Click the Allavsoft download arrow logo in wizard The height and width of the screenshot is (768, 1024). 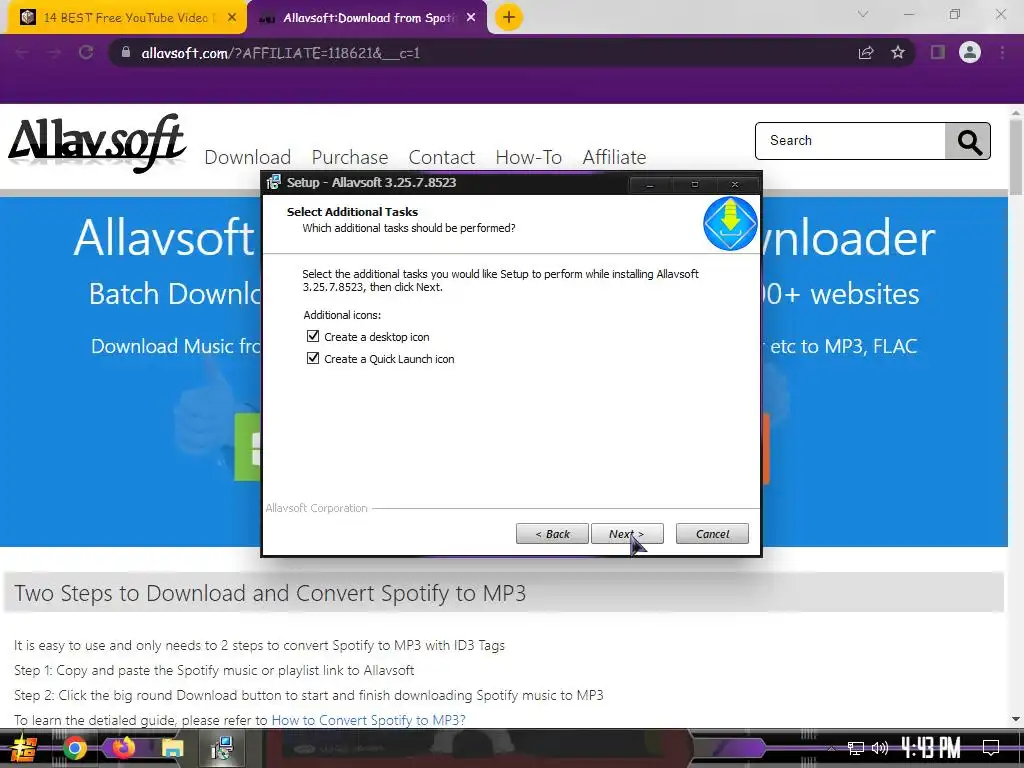click(730, 223)
